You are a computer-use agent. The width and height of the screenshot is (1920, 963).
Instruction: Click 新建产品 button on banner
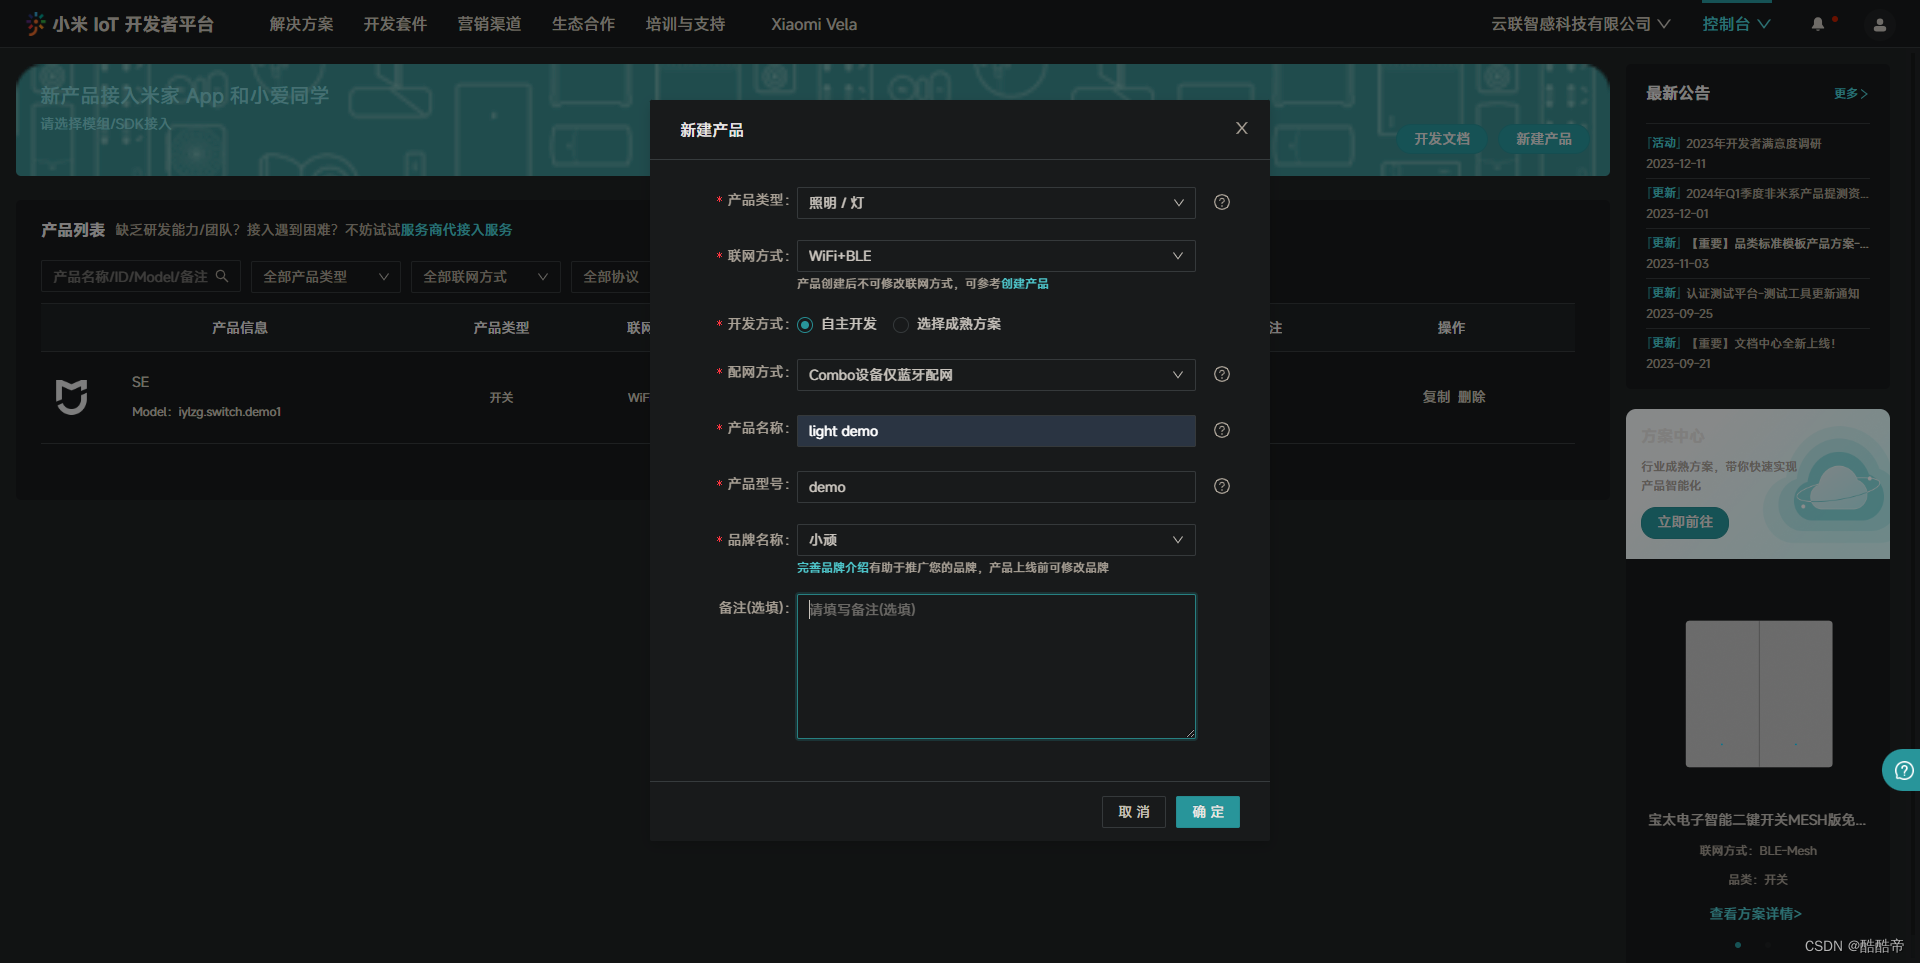point(1544,139)
